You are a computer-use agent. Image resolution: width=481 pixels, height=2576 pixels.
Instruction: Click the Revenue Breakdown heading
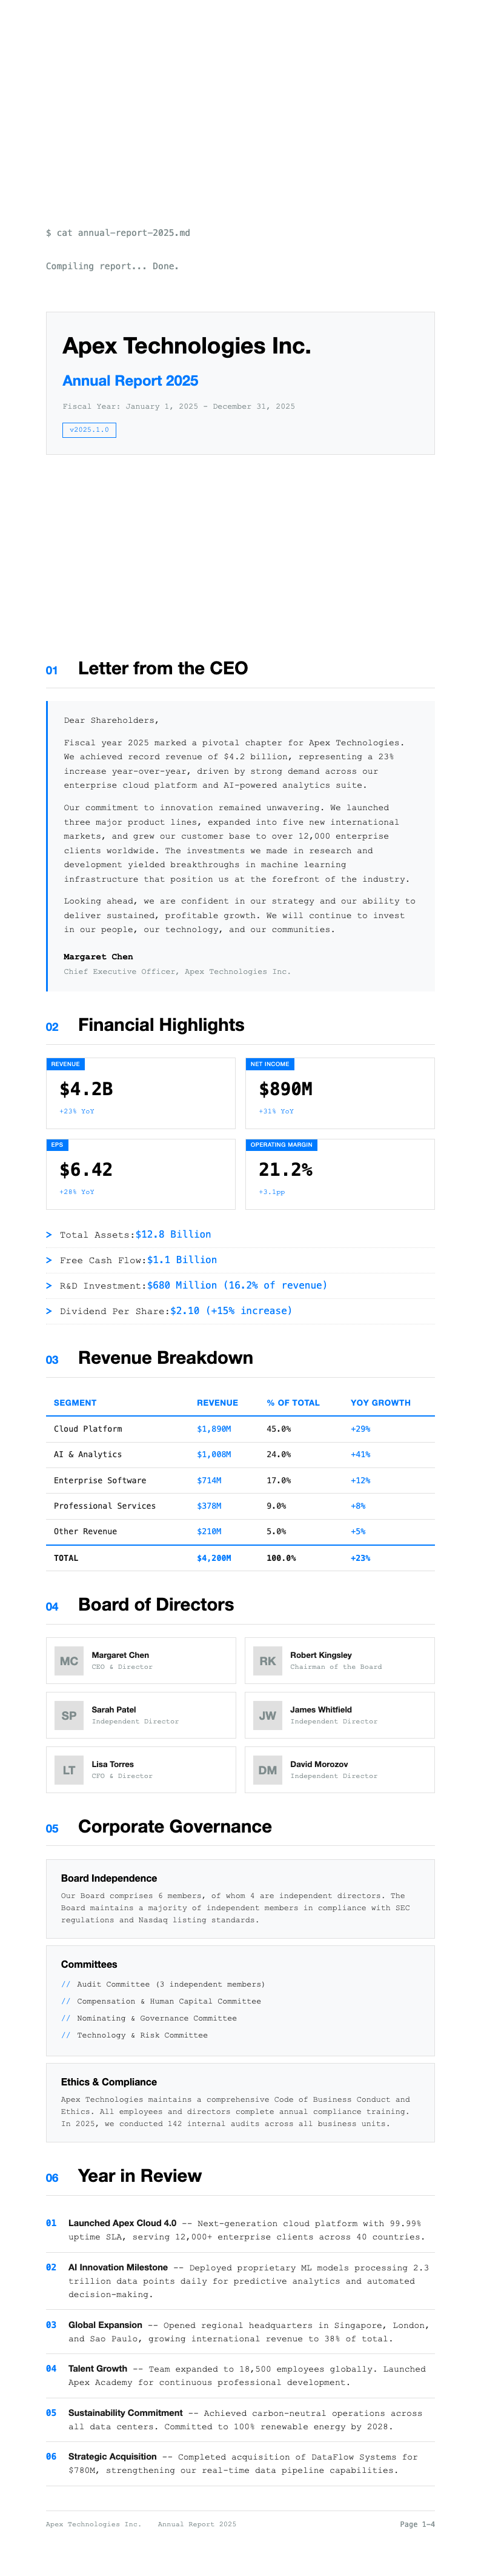point(165,1357)
